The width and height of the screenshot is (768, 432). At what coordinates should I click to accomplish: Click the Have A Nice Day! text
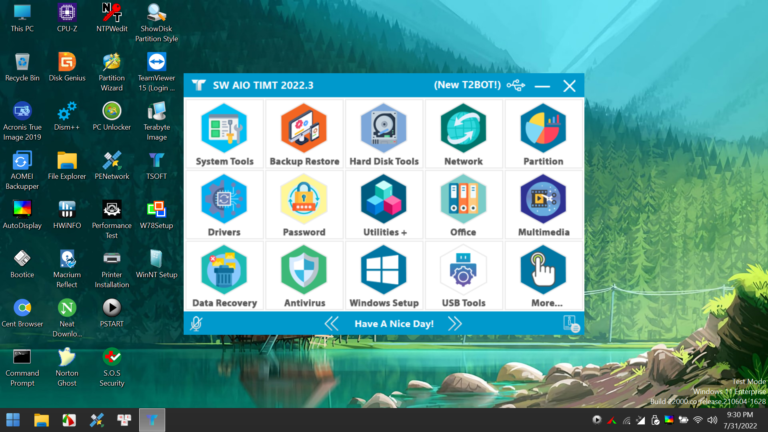click(x=394, y=324)
